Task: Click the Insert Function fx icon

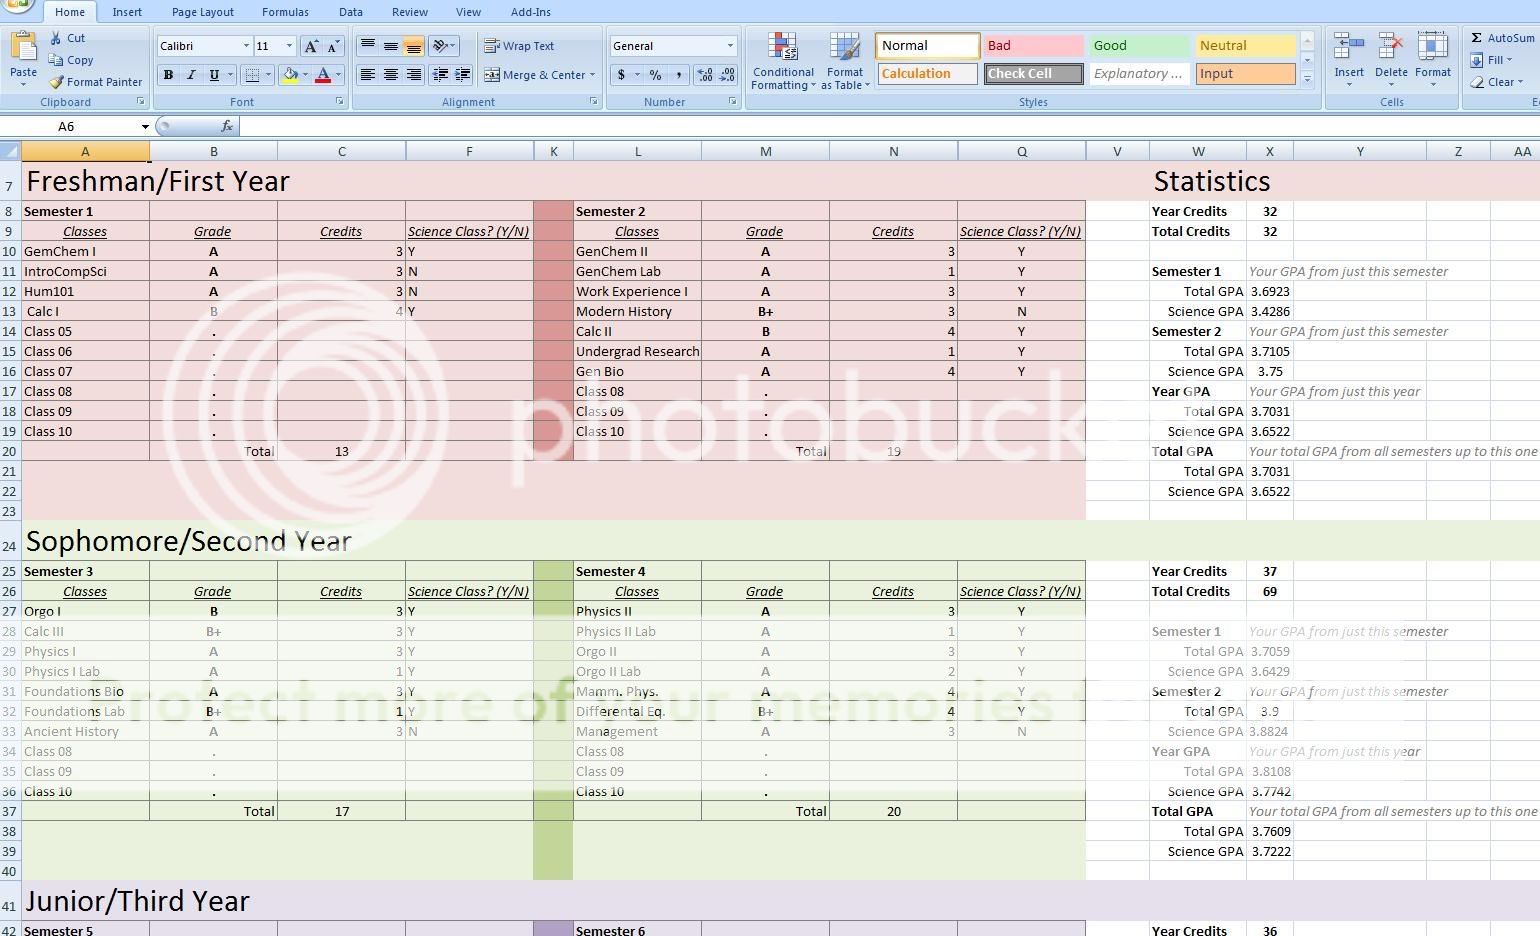Action: click(227, 126)
